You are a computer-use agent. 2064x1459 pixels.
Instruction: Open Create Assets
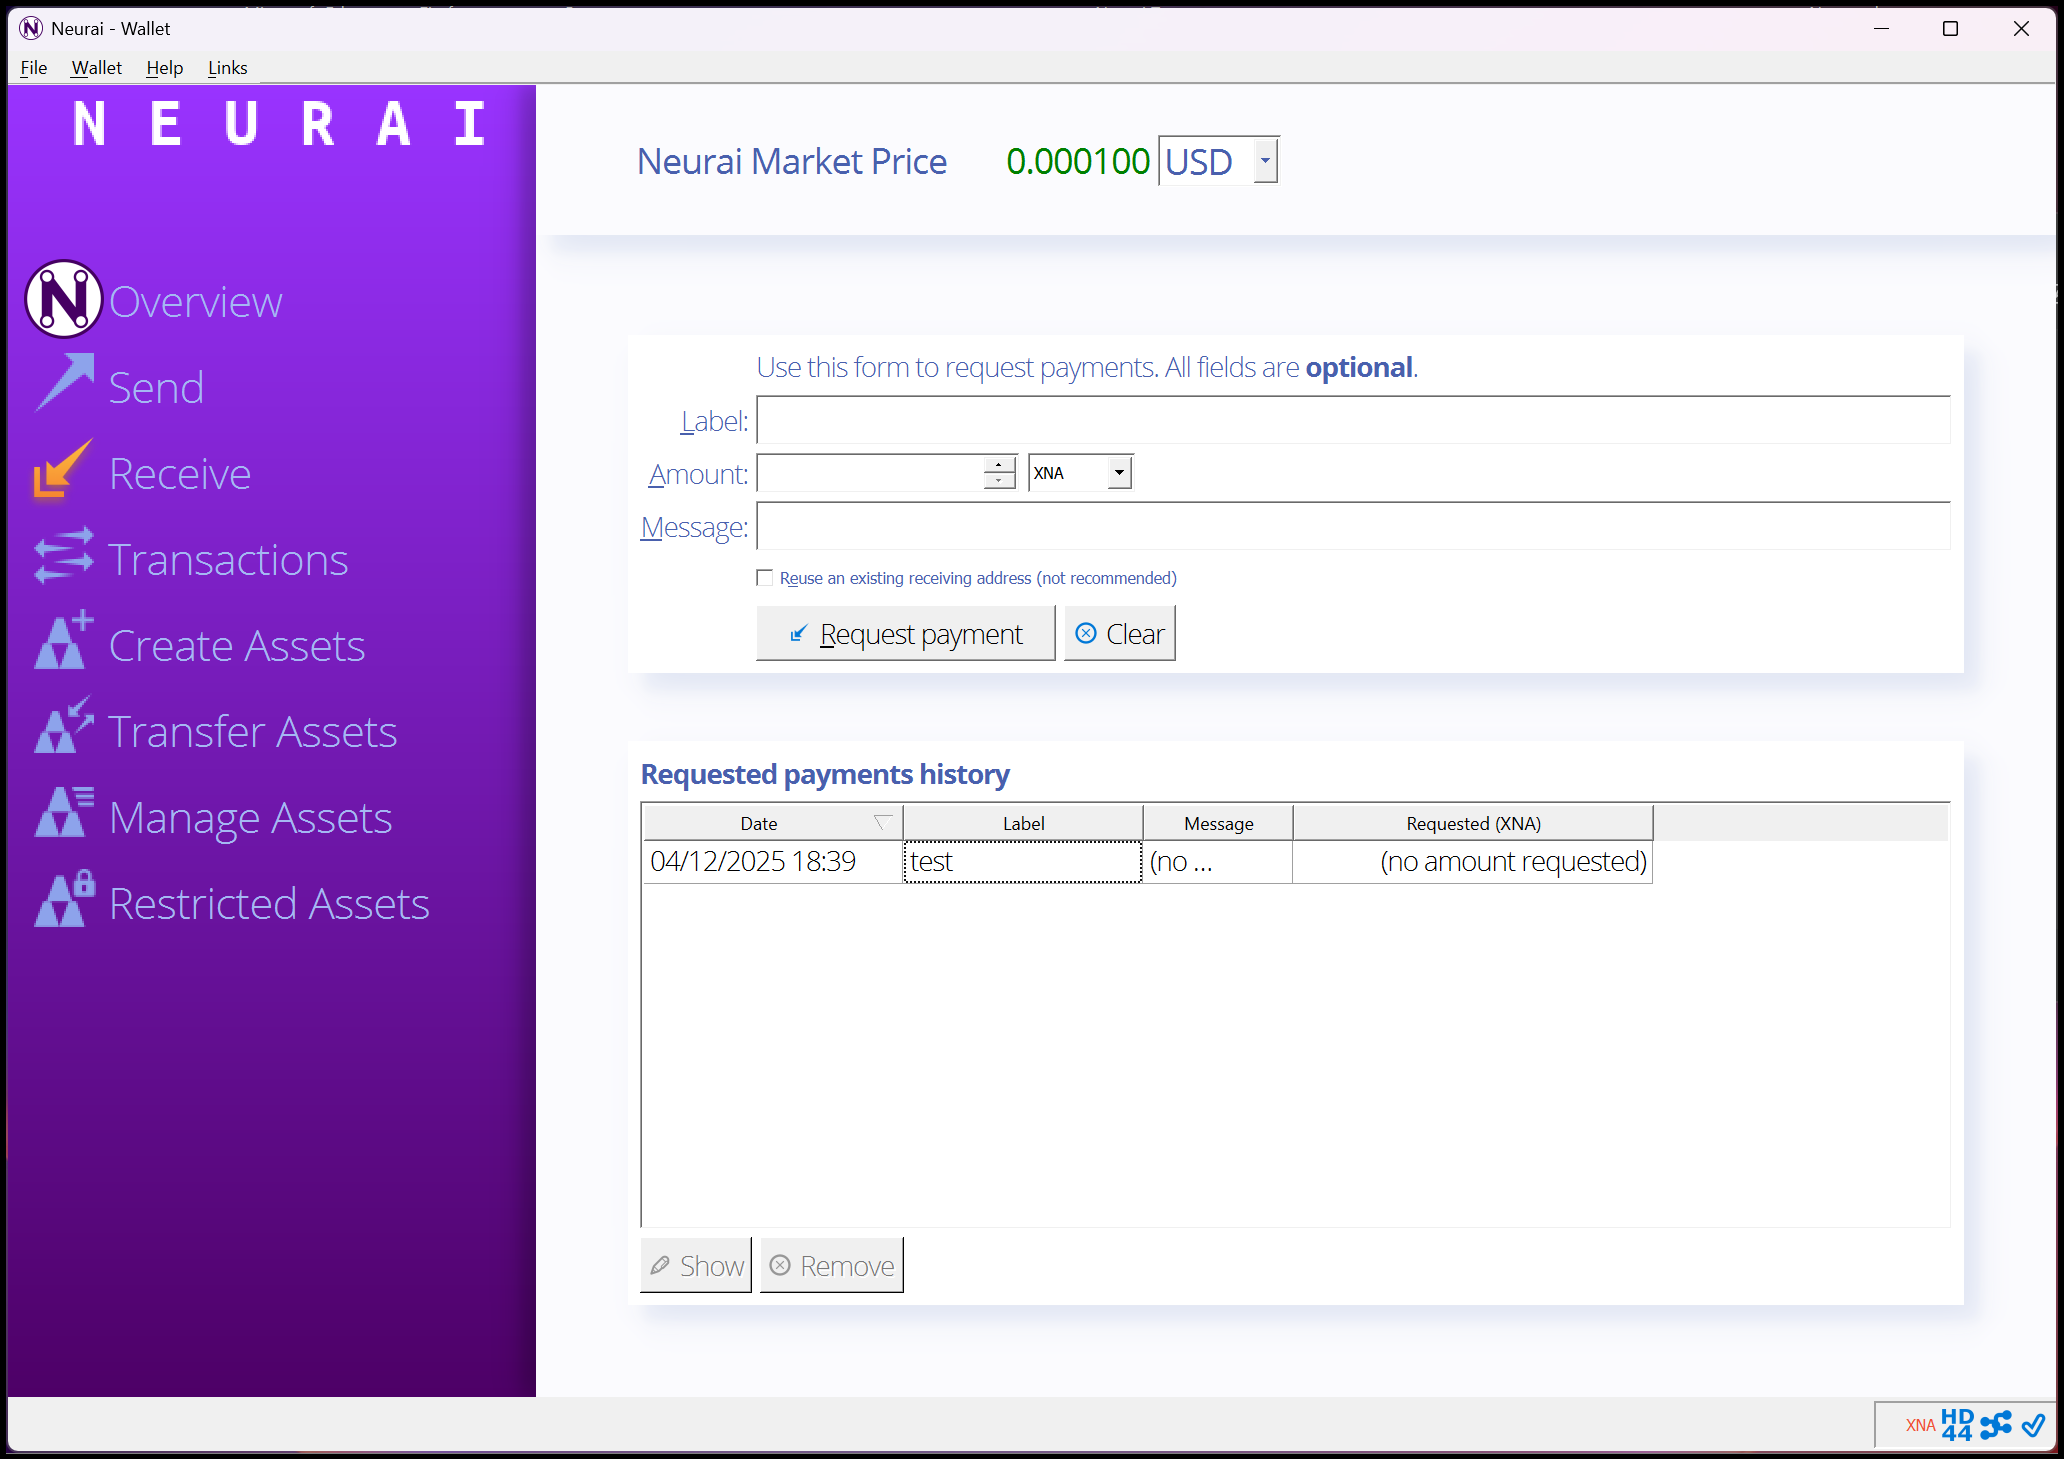coord(236,645)
